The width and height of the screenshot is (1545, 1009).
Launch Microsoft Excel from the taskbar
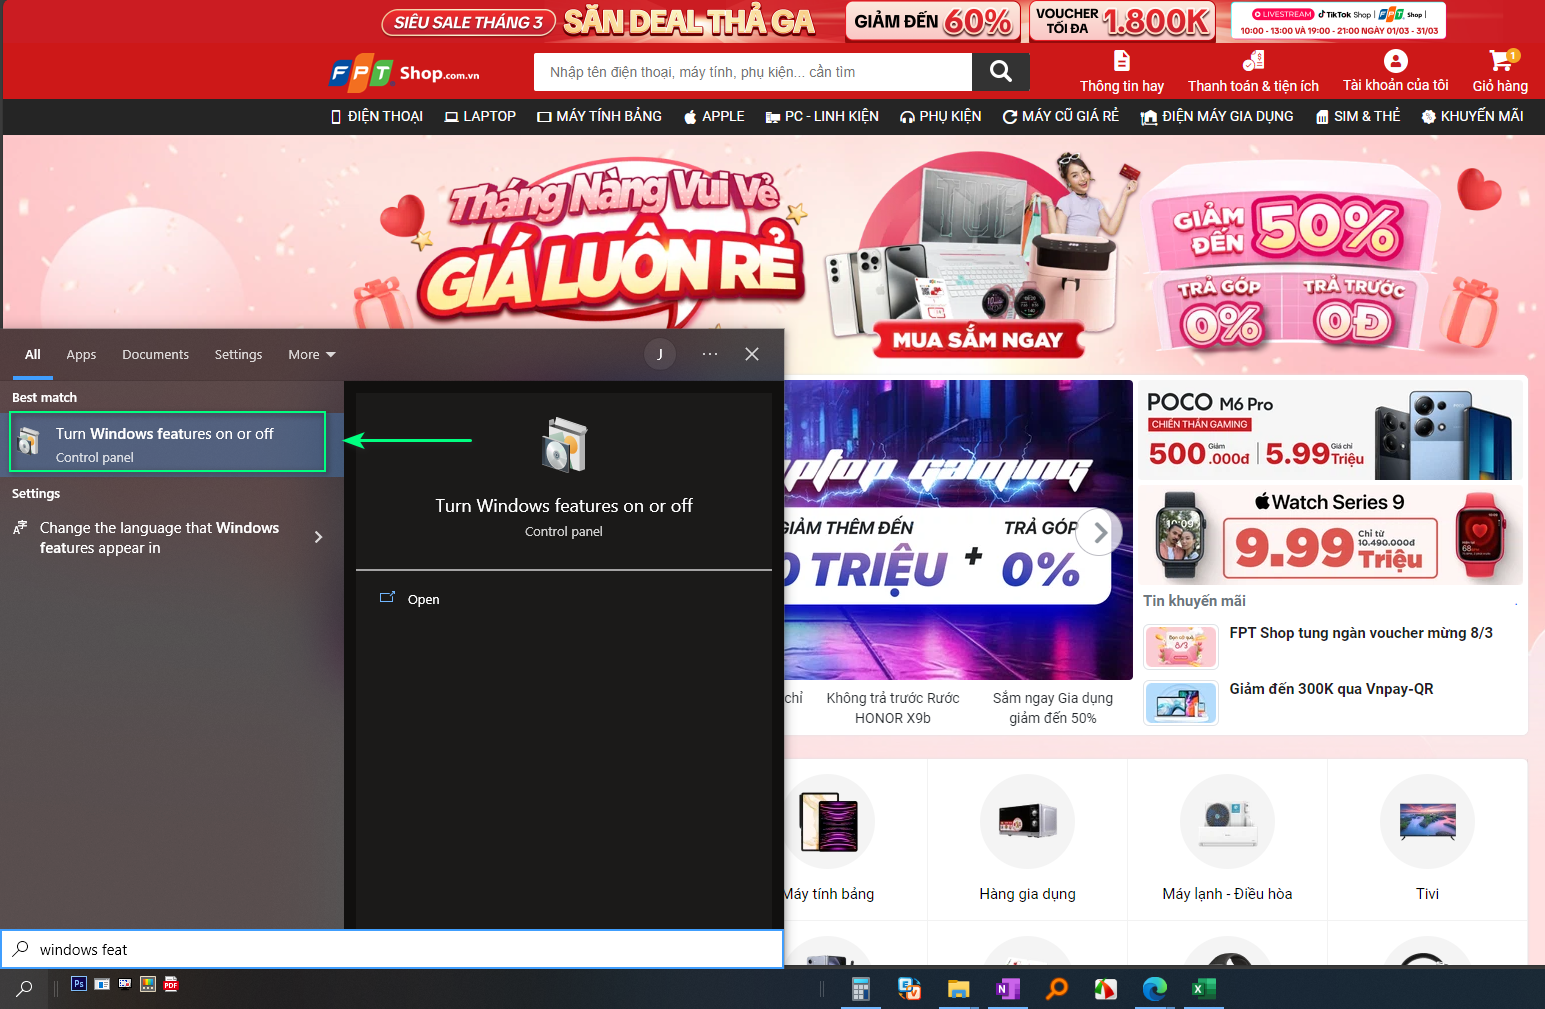(1203, 989)
